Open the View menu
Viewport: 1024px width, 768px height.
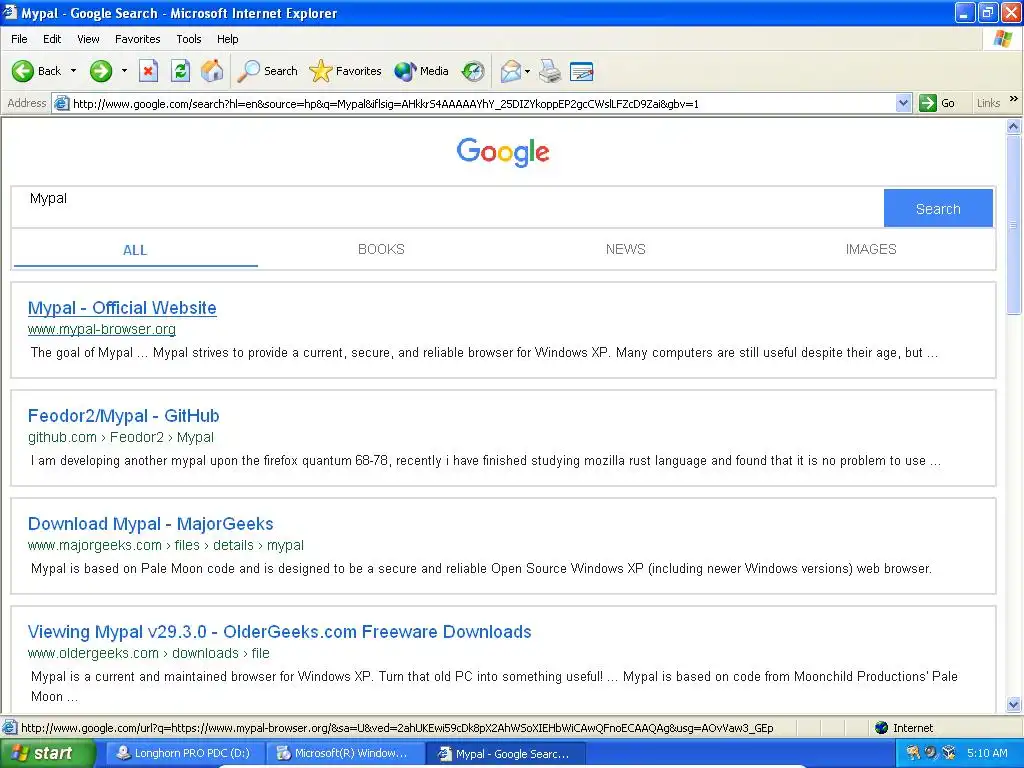point(88,39)
